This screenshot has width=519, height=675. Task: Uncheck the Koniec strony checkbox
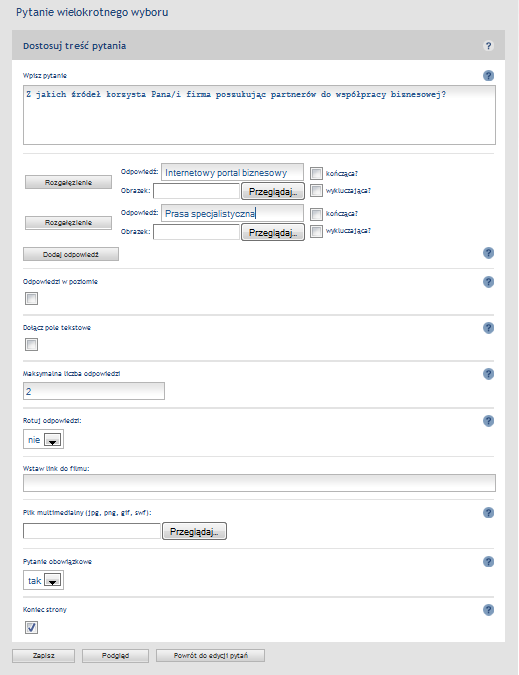click(x=31, y=628)
